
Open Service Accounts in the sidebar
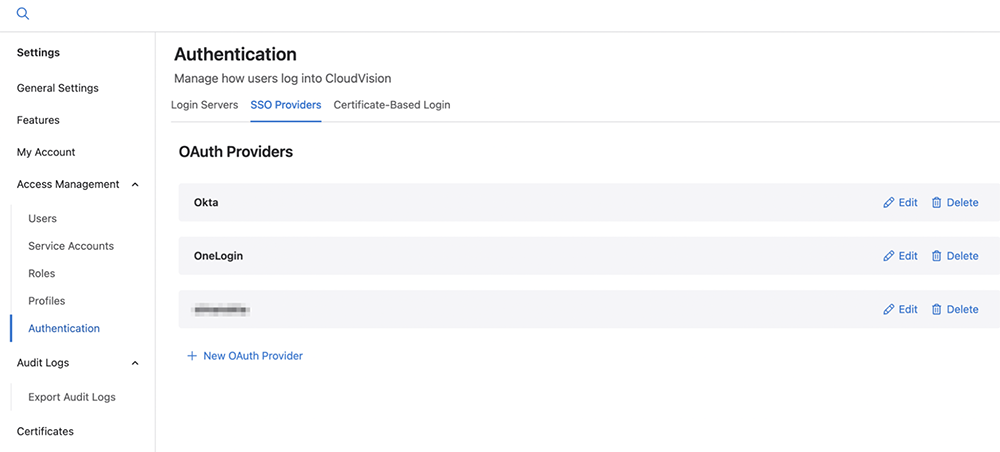pos(71,246)
